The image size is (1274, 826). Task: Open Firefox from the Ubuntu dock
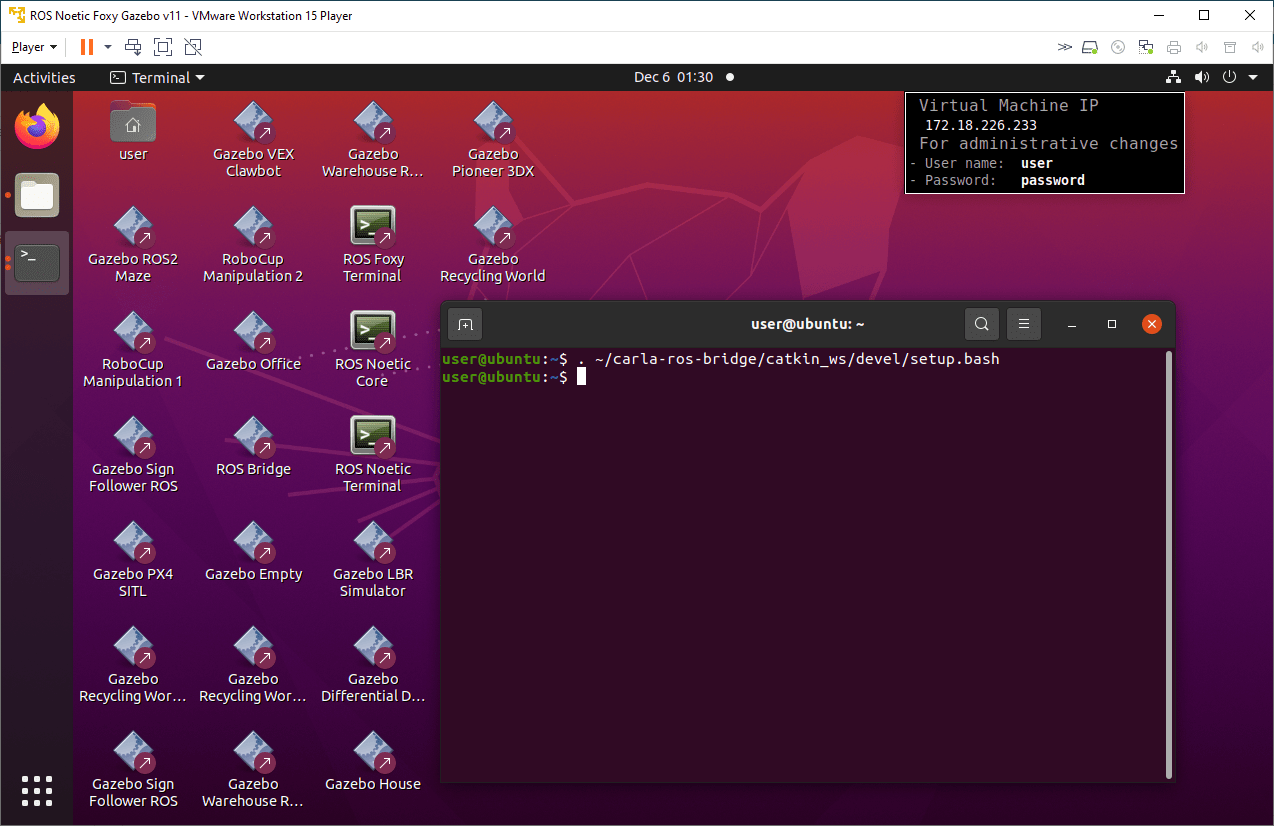click(37, 127)
